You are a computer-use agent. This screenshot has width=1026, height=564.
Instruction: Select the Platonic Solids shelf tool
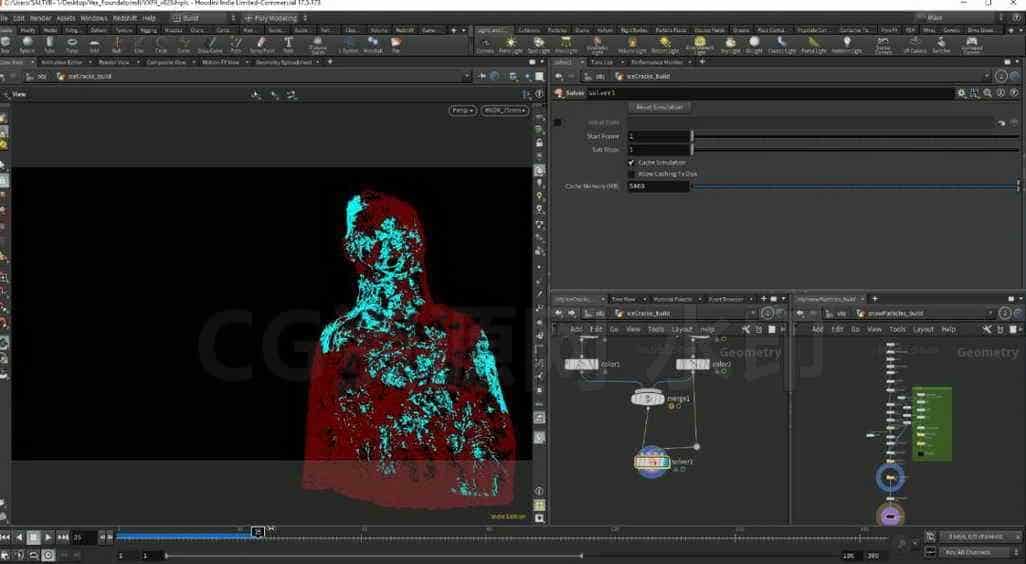coord(318,45)
